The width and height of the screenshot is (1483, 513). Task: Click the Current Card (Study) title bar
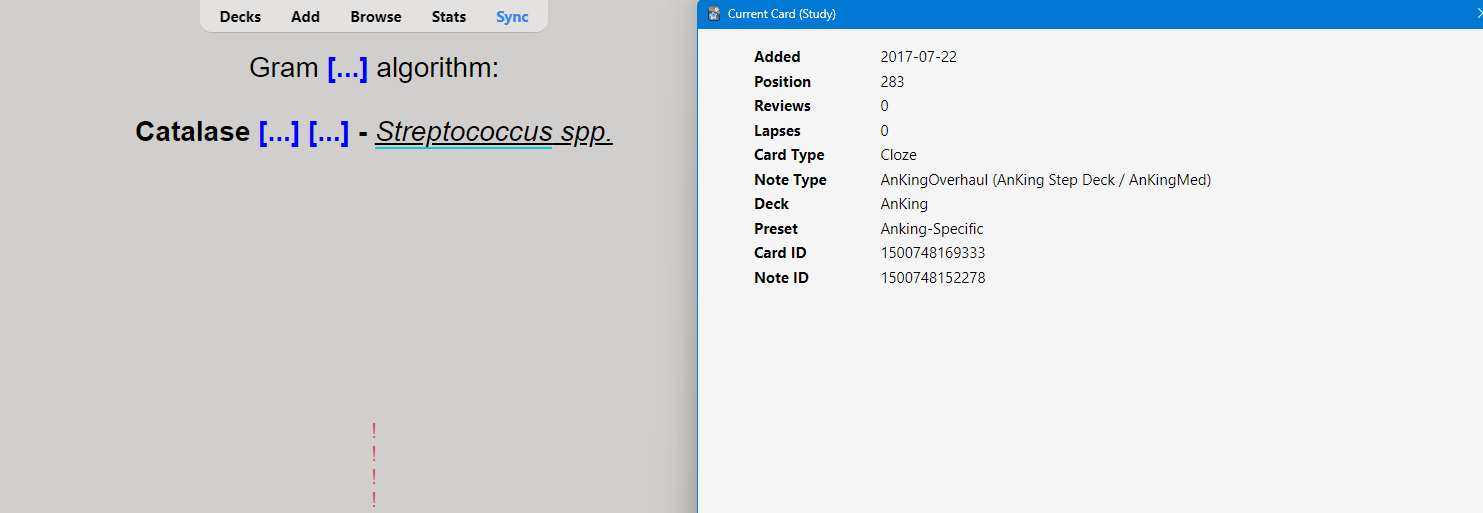coord(1000,14)
